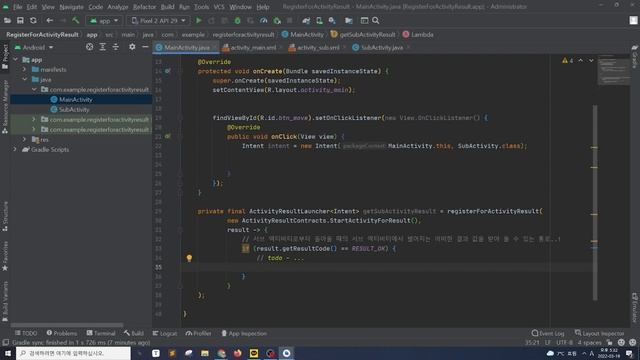The height and width of the screenshot is (360, 640).
Task: Expand Gradle Scripts node
Action: coord(16,149)
